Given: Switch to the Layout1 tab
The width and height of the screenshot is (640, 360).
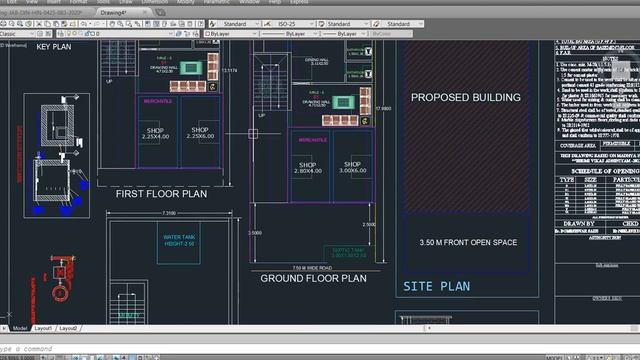Looking at the screenshot, I should click(x=43, y=328).
